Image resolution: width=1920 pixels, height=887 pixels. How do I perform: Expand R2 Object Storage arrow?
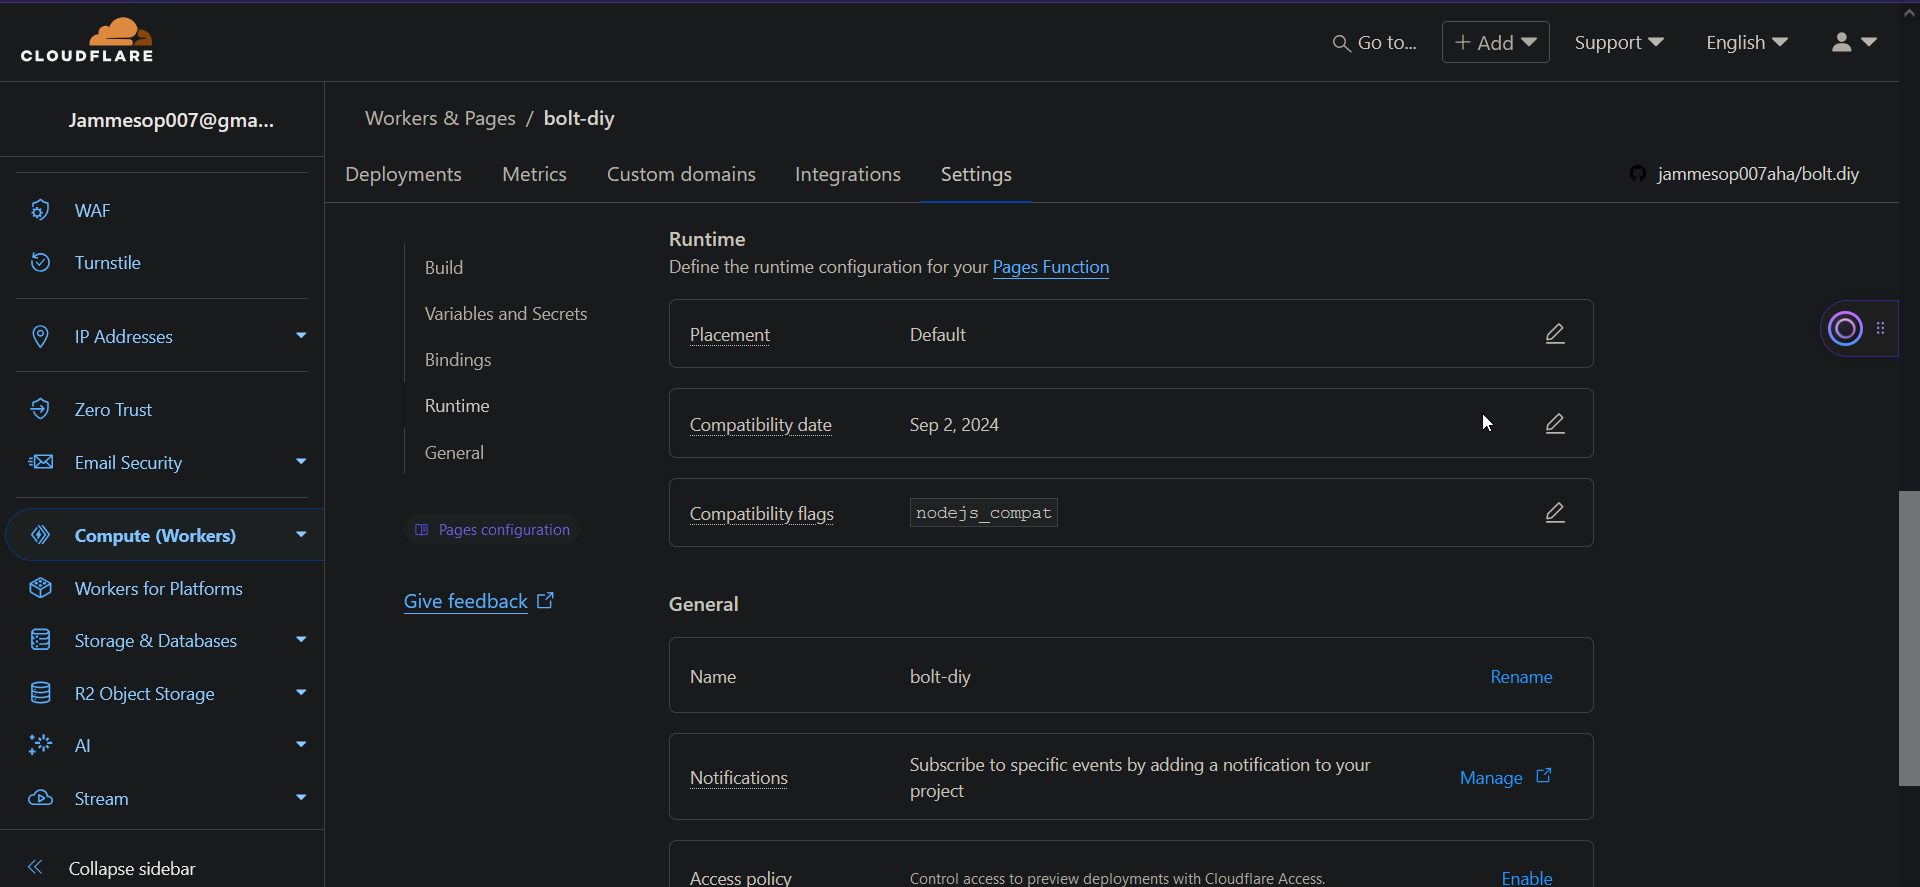click(301, 692)
